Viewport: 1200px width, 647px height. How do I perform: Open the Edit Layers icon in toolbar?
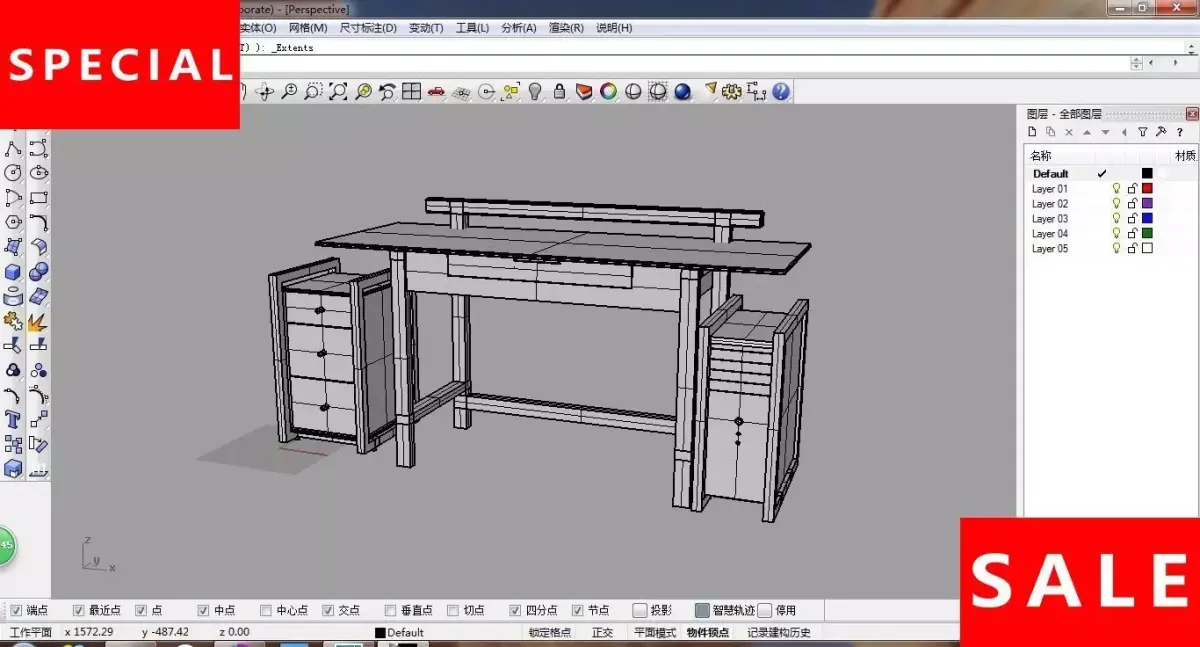tap(584, 91)
